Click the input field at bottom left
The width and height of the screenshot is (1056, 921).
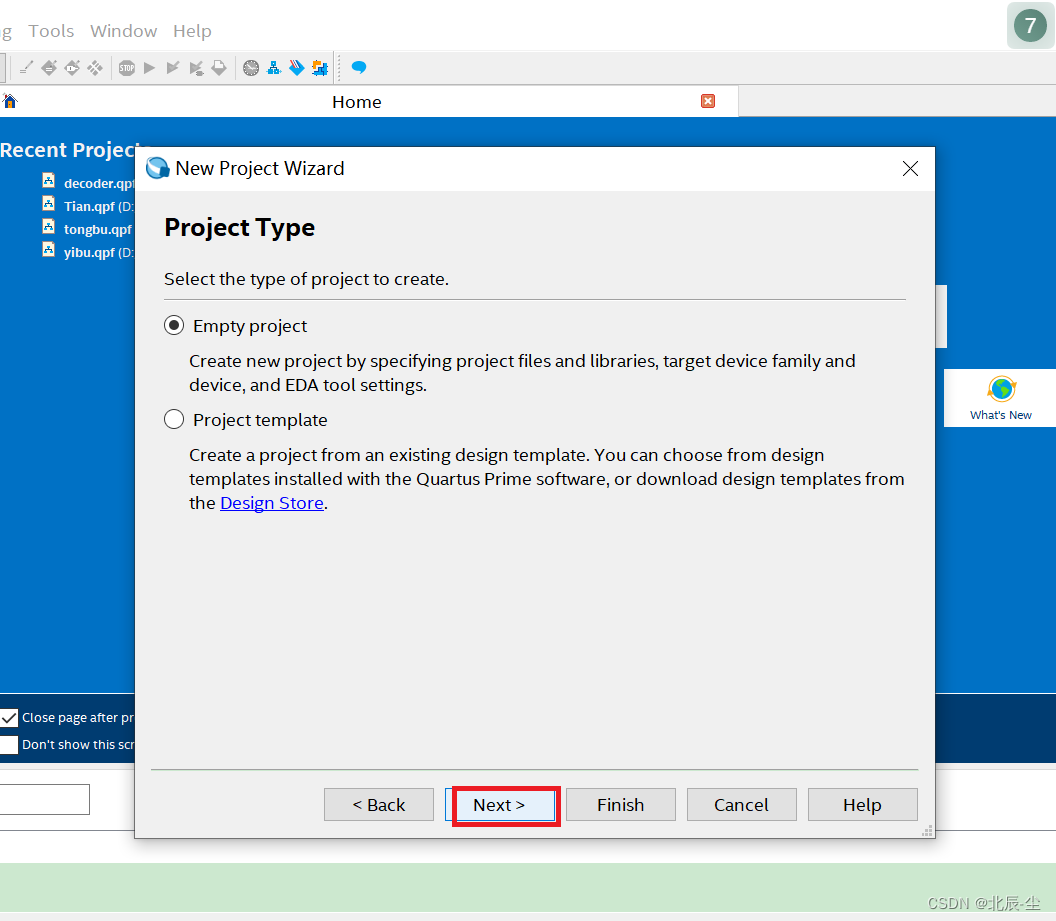pyautogui.click(x=44, y=799)
